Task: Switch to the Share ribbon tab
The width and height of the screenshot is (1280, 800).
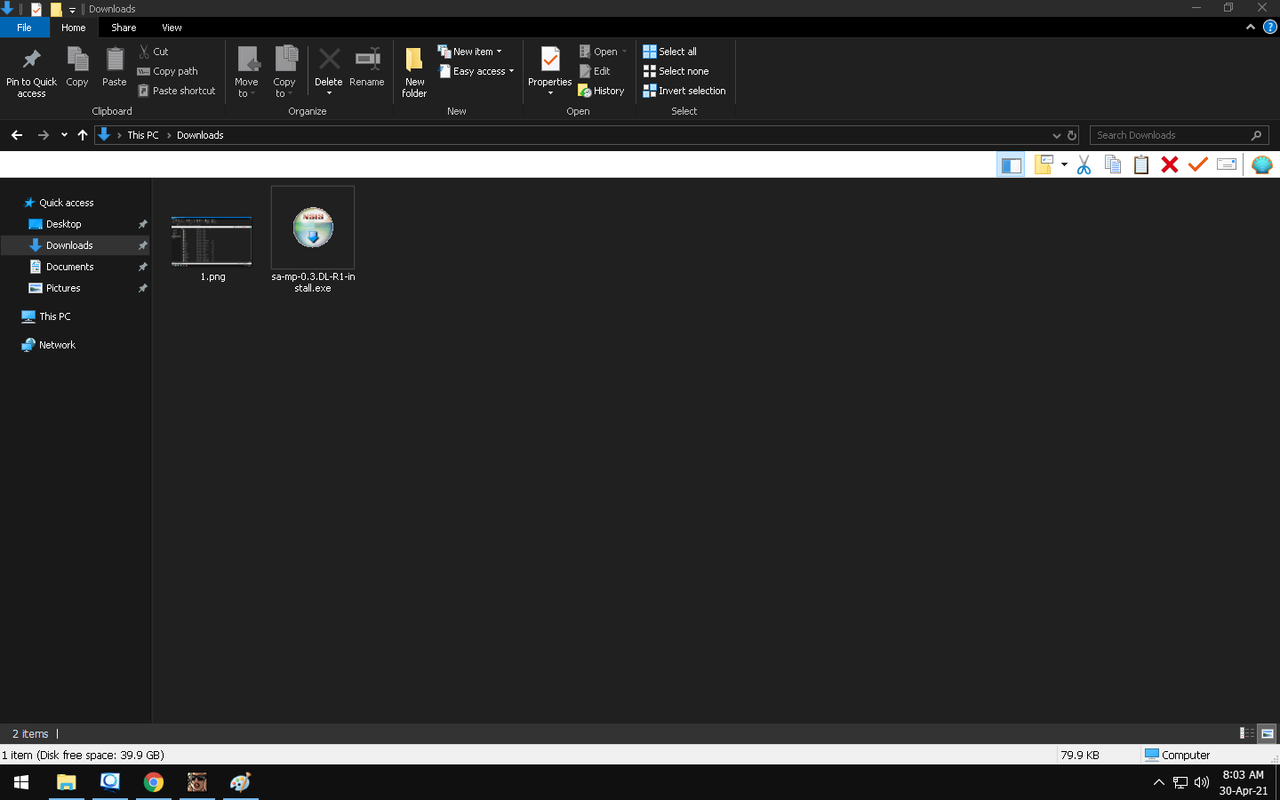Action: [124, 28]
